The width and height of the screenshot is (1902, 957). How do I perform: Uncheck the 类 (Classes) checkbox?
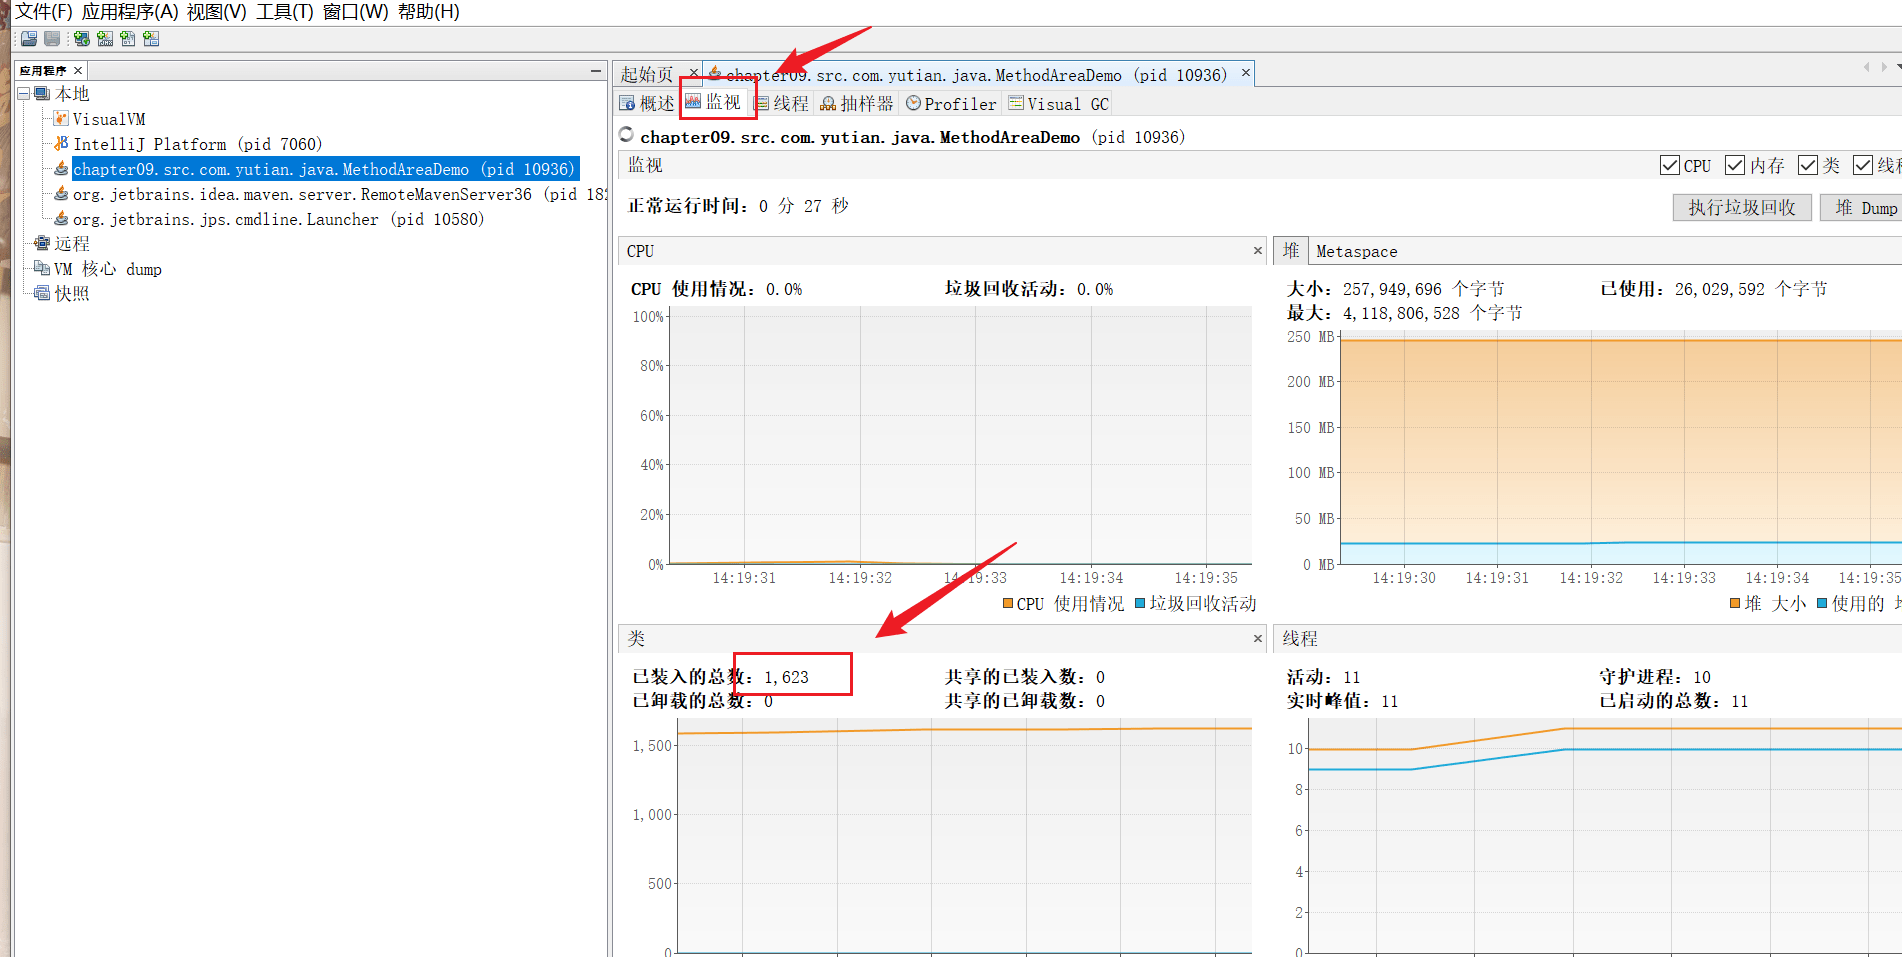point(1807,165)
